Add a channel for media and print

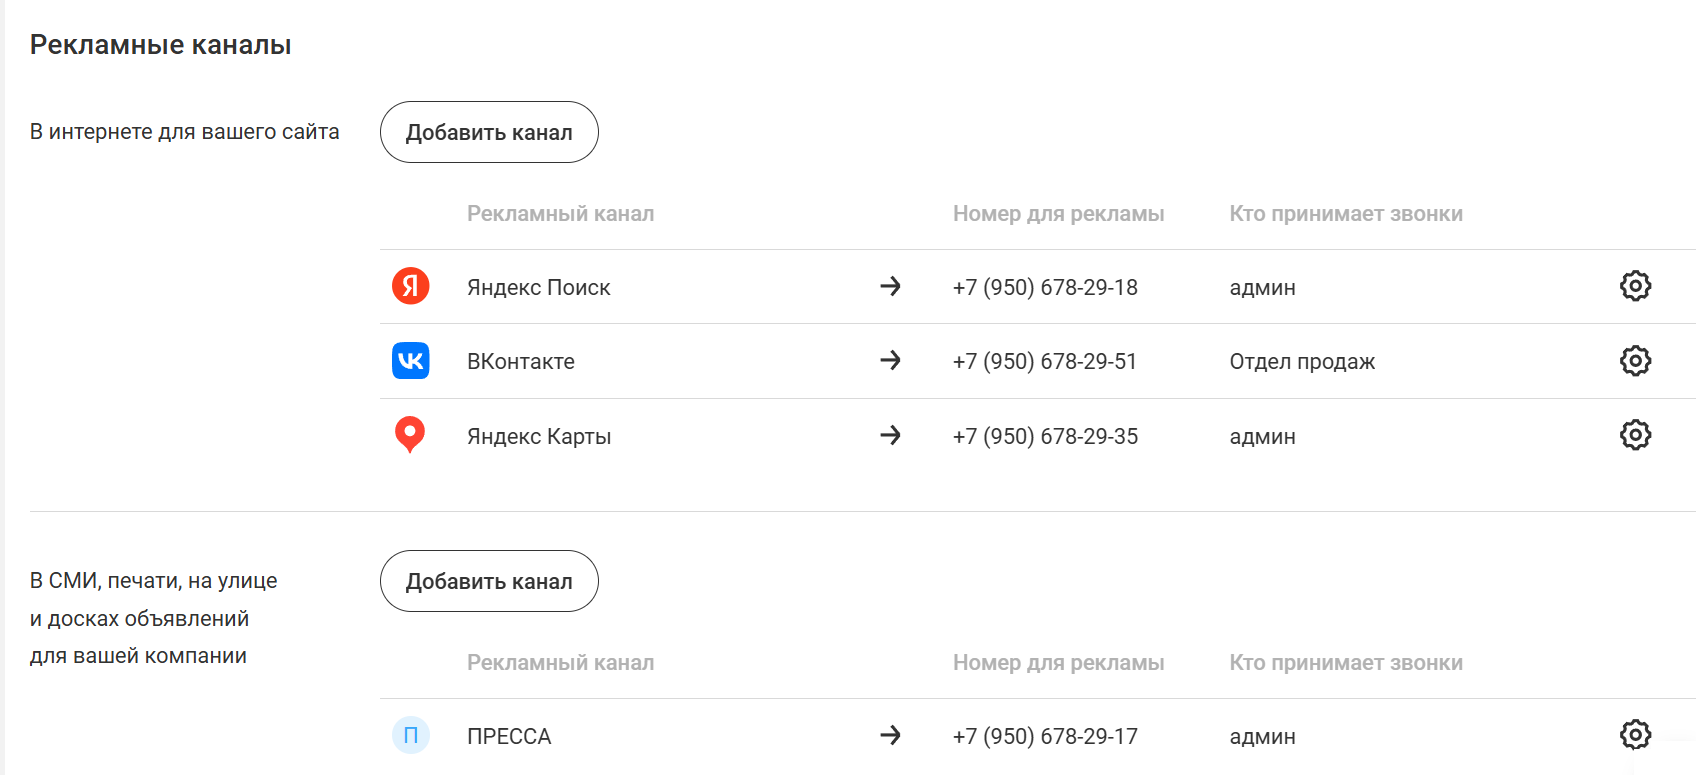tap(489, 581)
